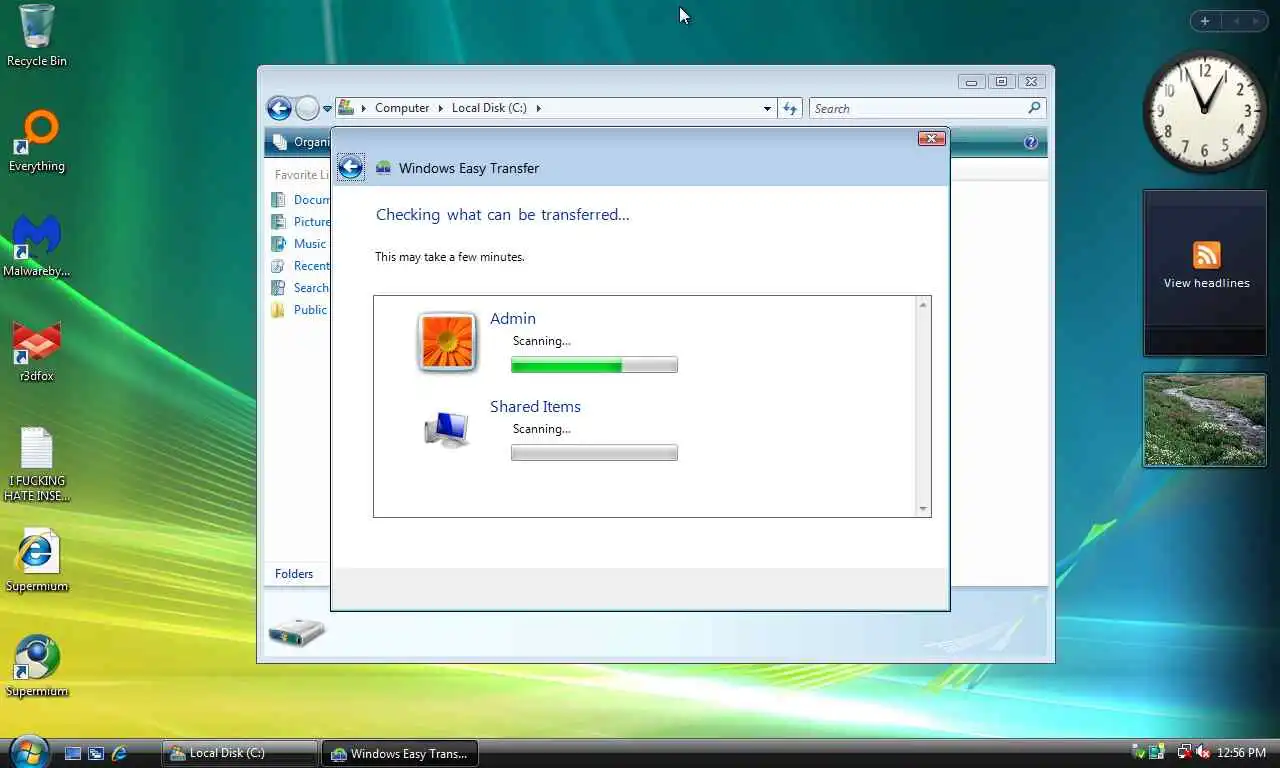1280x768 pixels.
Task: Expand the Folders pane in Explorer
Action: click(x=295, y=574)
